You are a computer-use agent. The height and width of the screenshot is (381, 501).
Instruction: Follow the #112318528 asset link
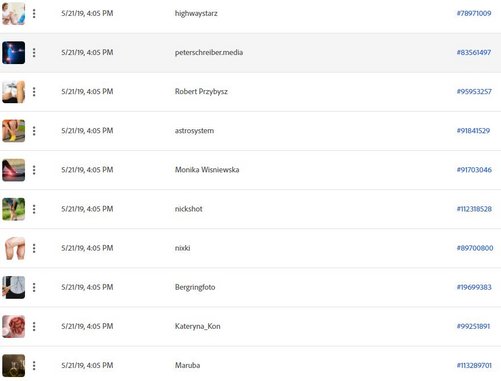pyautogui.click(x=474, y=209)
